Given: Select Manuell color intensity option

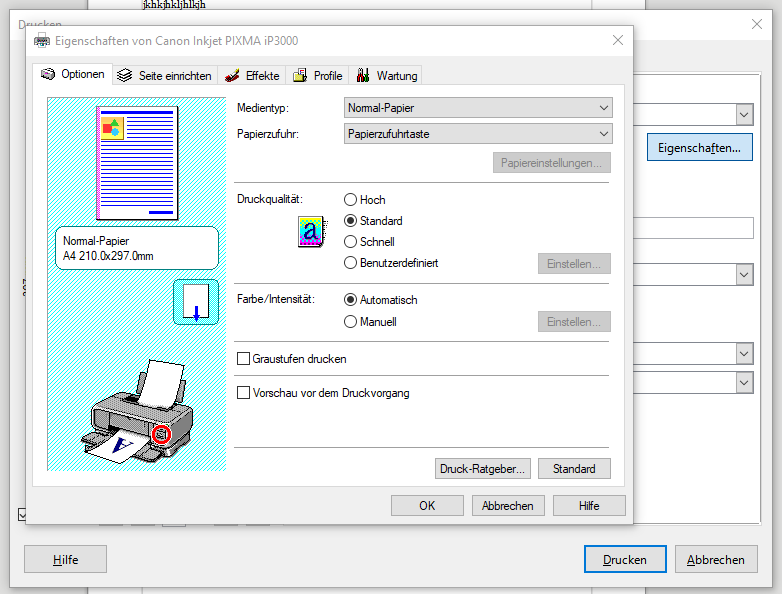Looking at the screenshot, I should 351,322.
